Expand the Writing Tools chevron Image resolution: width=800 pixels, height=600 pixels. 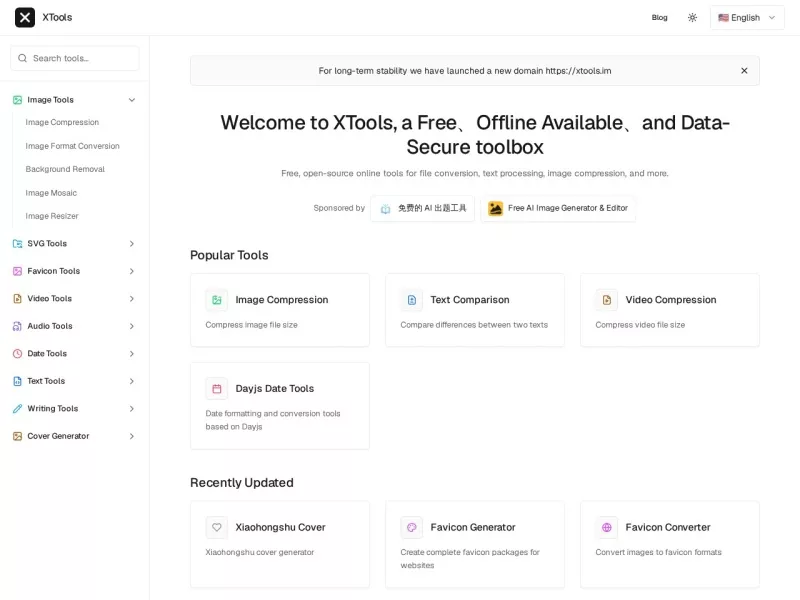[x=132, y=409]
